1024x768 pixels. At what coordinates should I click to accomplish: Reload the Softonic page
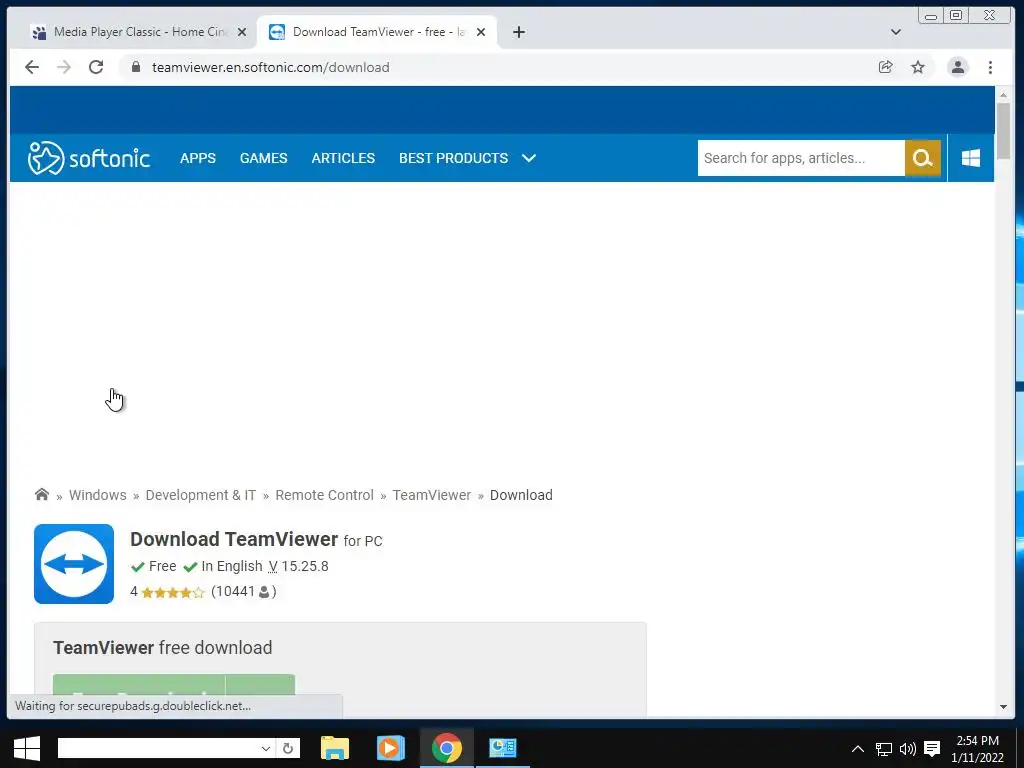point(96,67)
